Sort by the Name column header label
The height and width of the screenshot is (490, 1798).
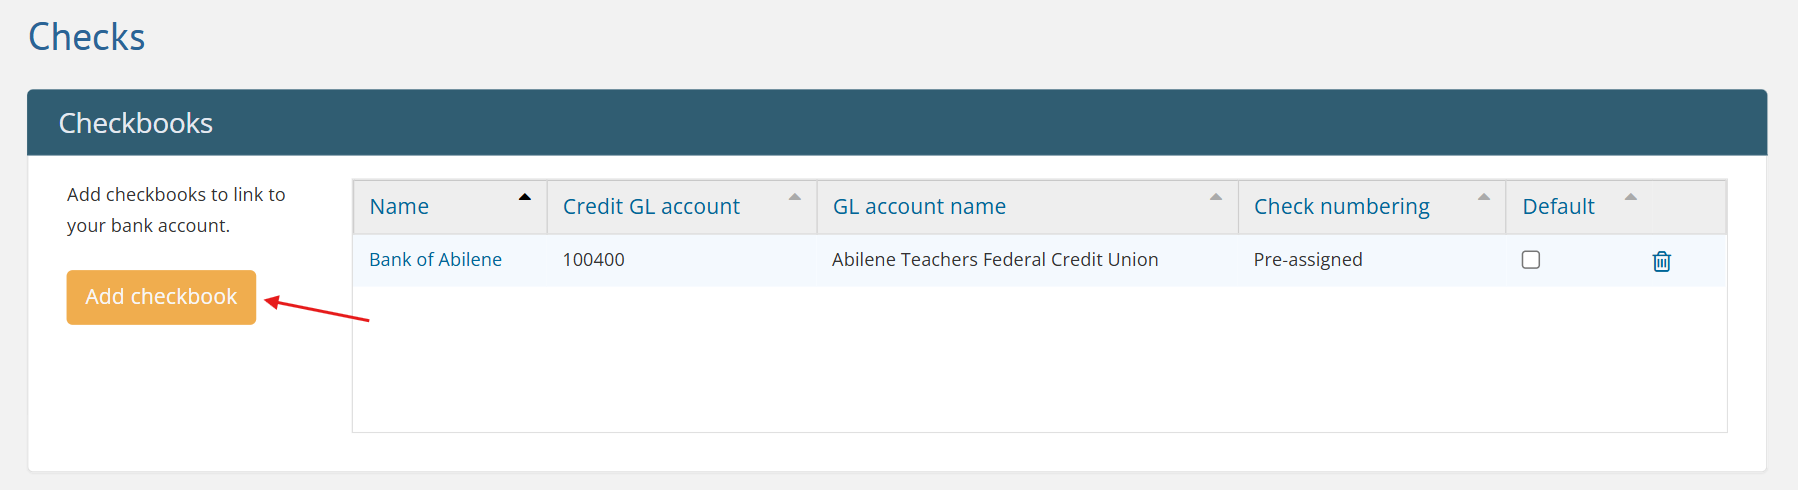[399, 207]
